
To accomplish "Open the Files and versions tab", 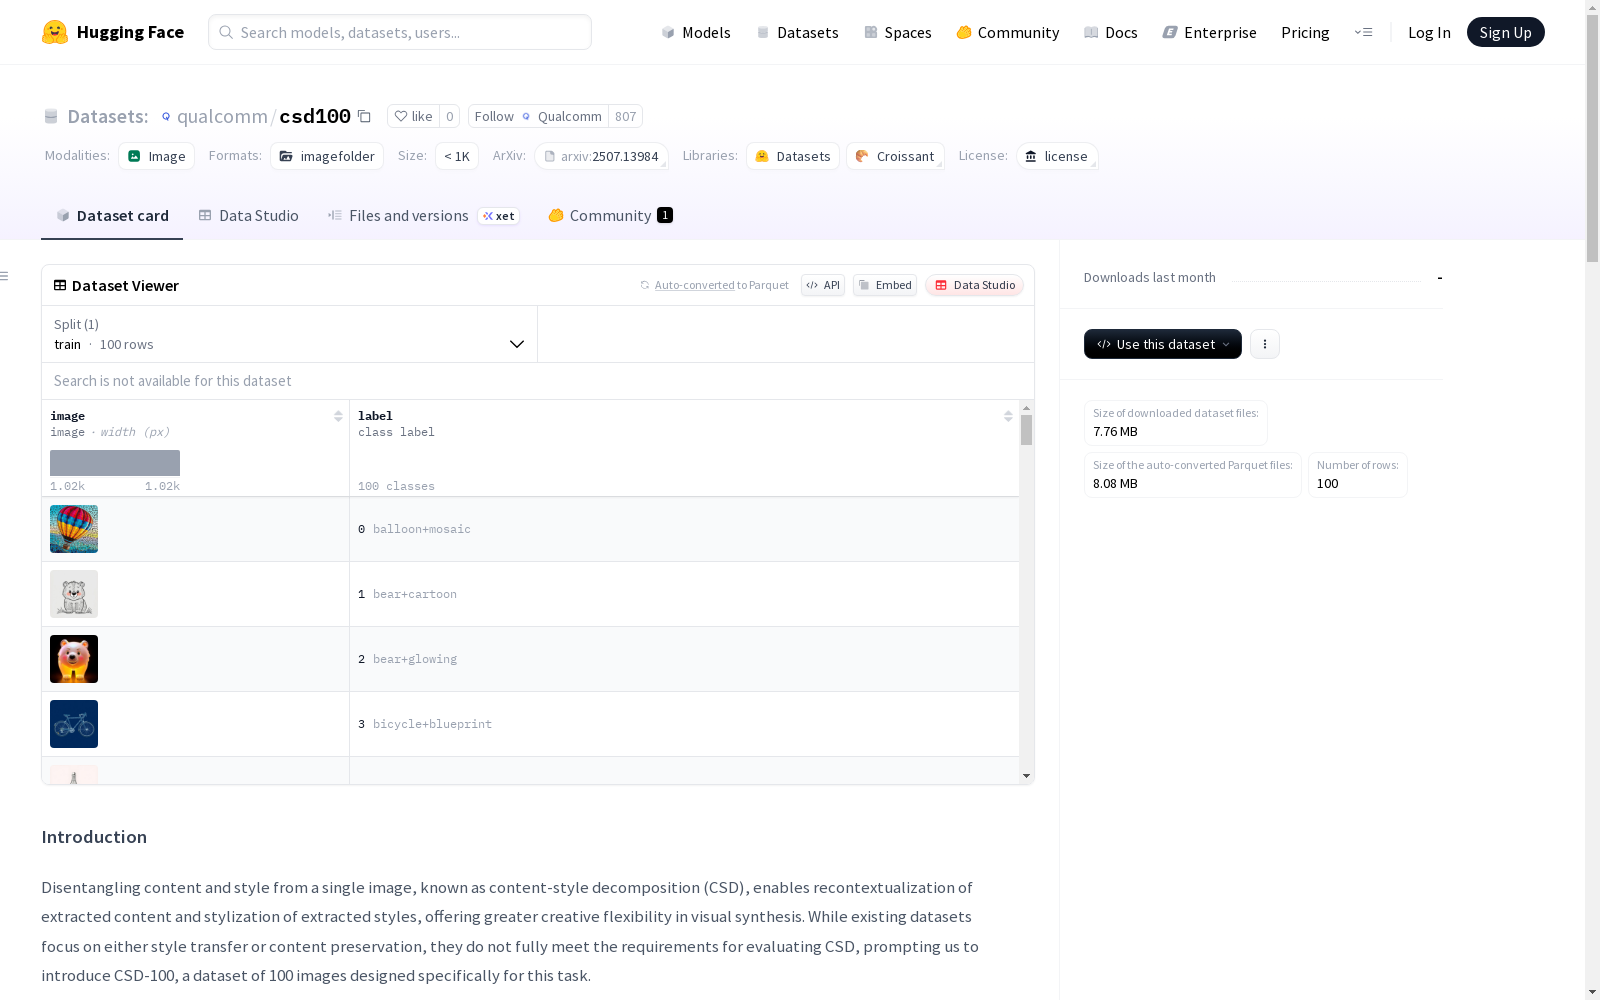I will click(424, 216).
